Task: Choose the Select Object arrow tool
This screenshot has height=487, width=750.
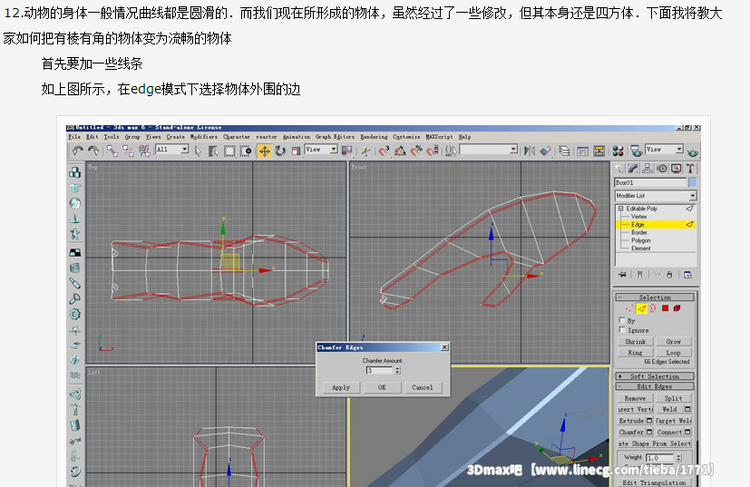Action: click(x=198, y=151)
